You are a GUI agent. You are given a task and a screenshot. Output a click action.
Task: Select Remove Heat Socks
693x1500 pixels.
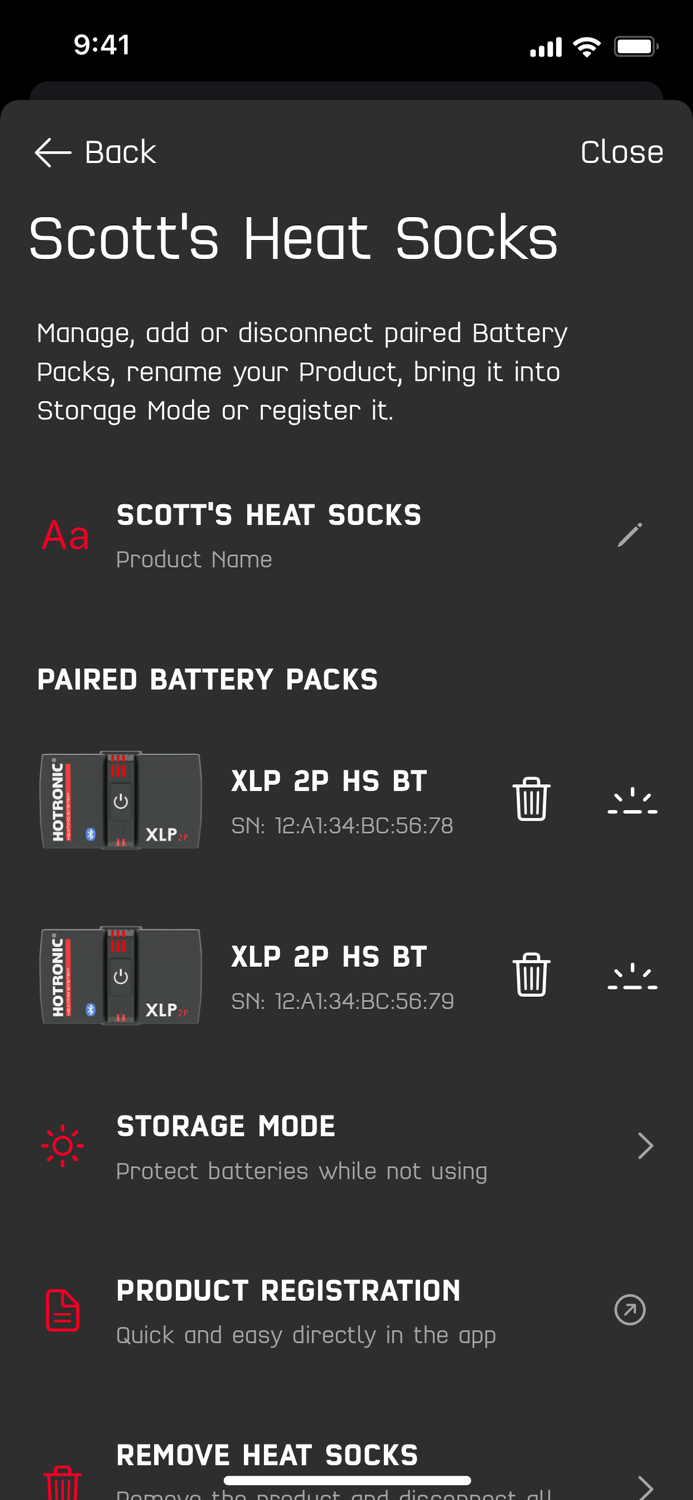(x=267, y=1455)
